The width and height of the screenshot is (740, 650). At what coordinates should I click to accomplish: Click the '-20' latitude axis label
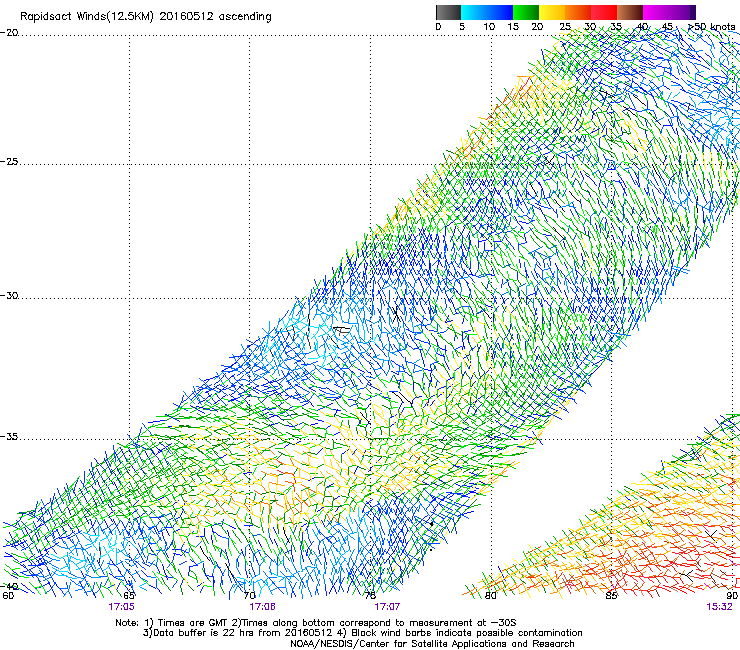9,33
